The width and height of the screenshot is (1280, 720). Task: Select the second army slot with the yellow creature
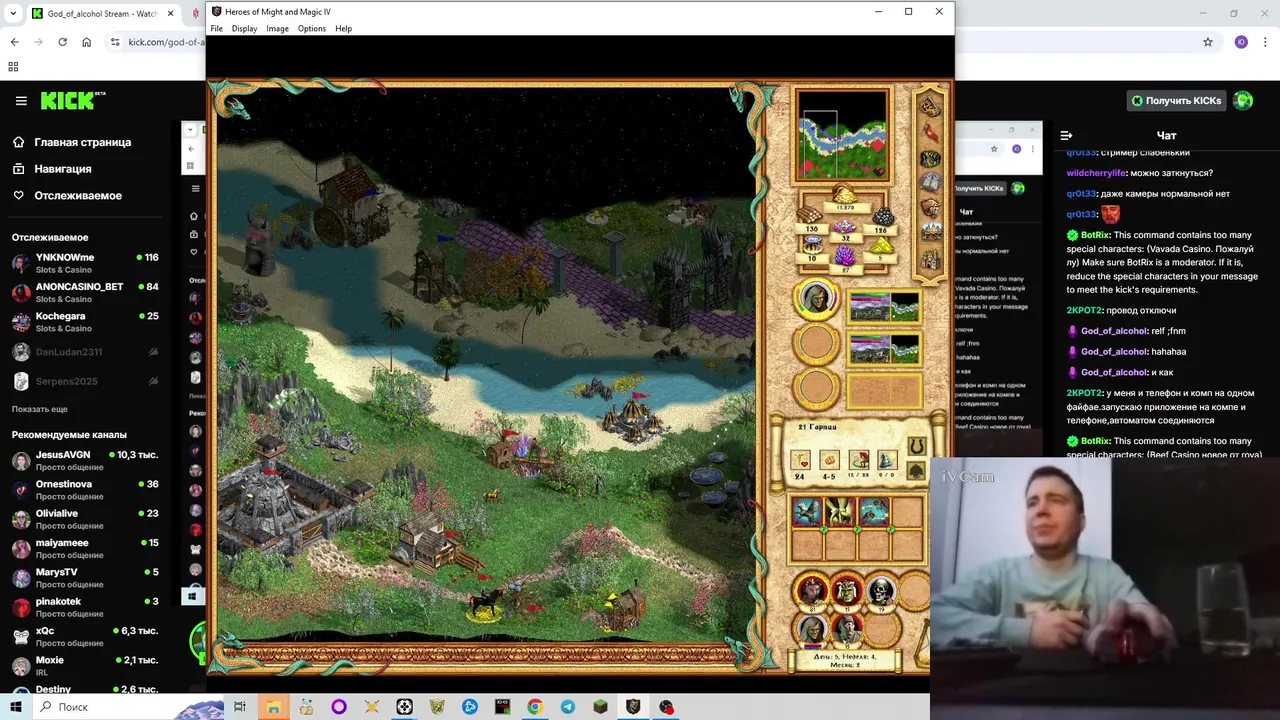click(x=840, y=513)
